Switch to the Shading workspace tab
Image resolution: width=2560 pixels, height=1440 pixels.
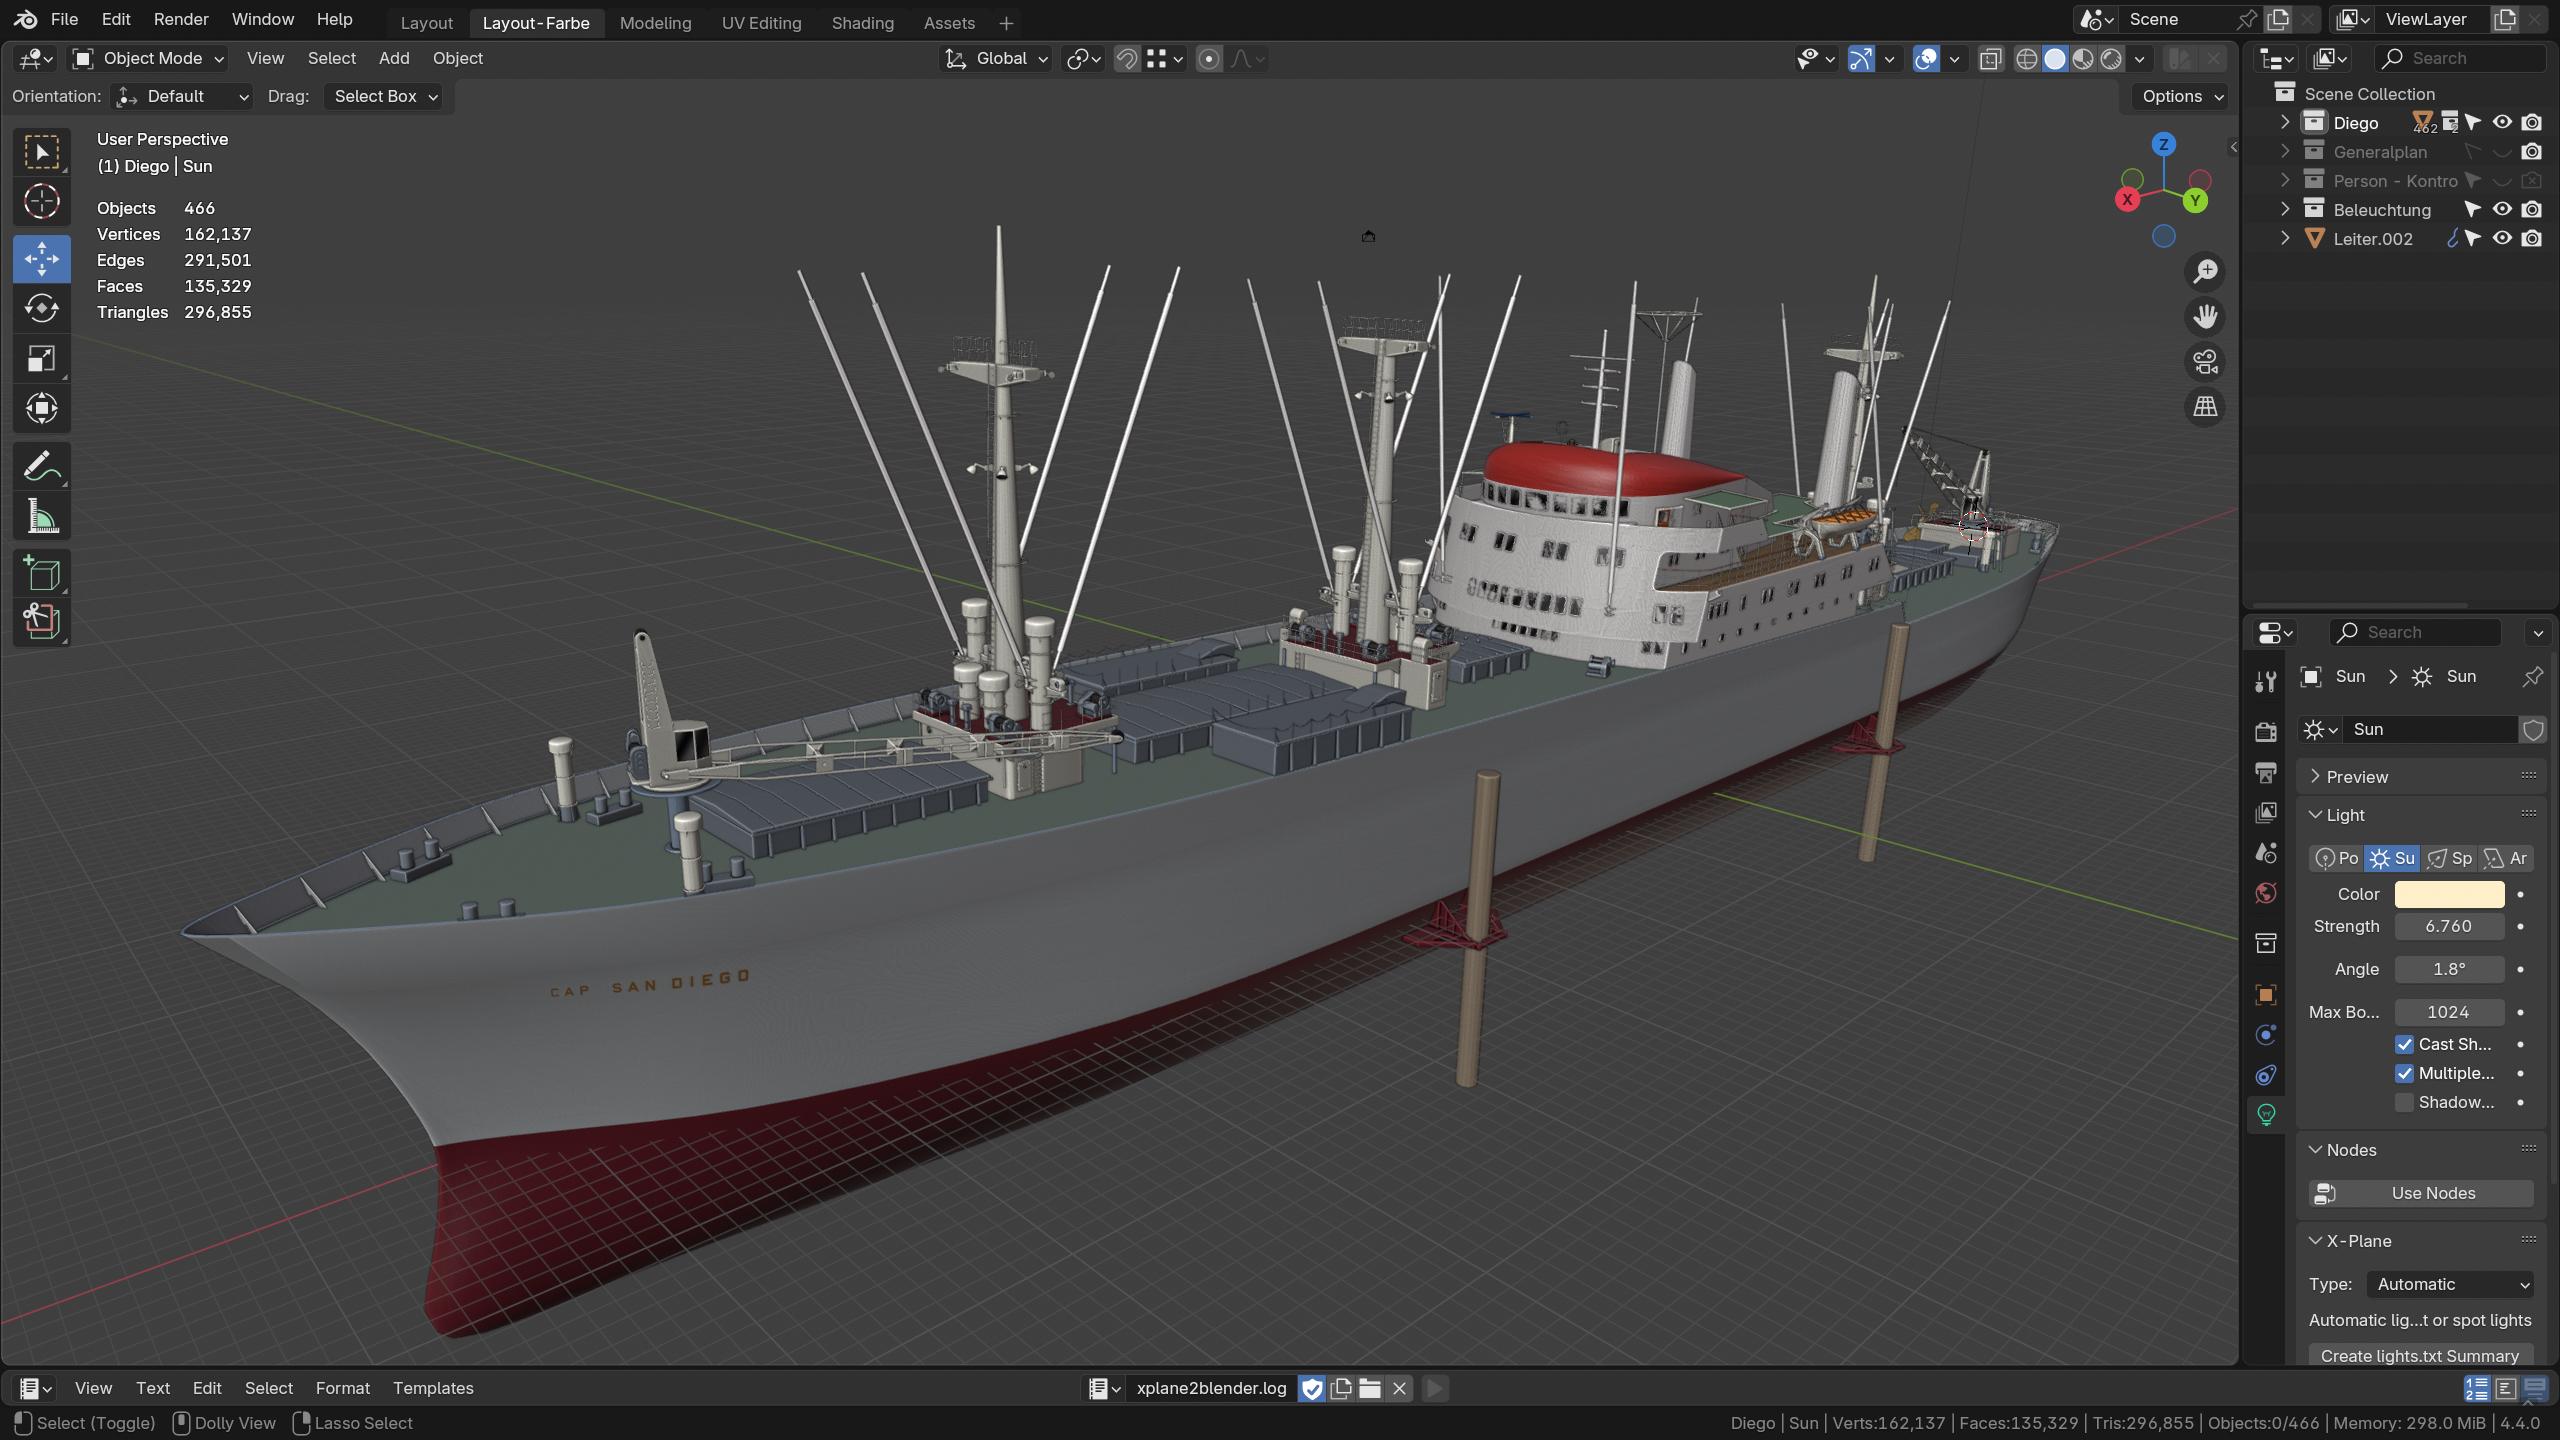[862, 22]
